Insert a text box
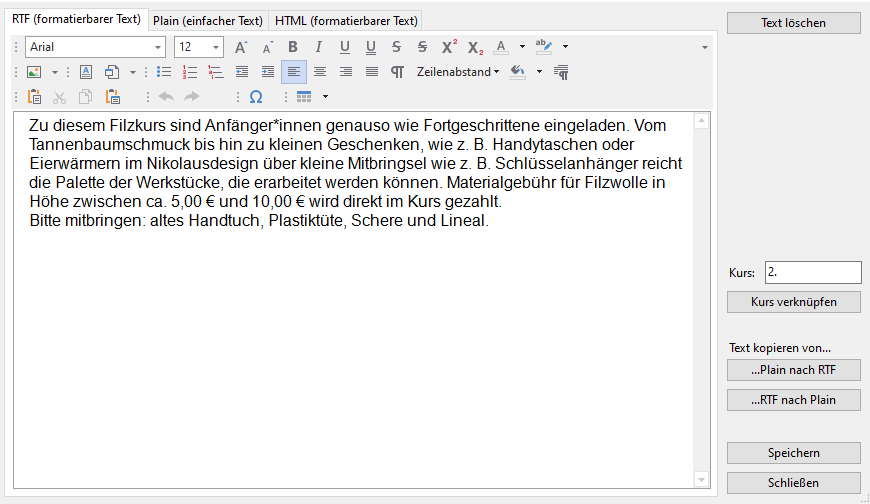 tap(86, 72)
